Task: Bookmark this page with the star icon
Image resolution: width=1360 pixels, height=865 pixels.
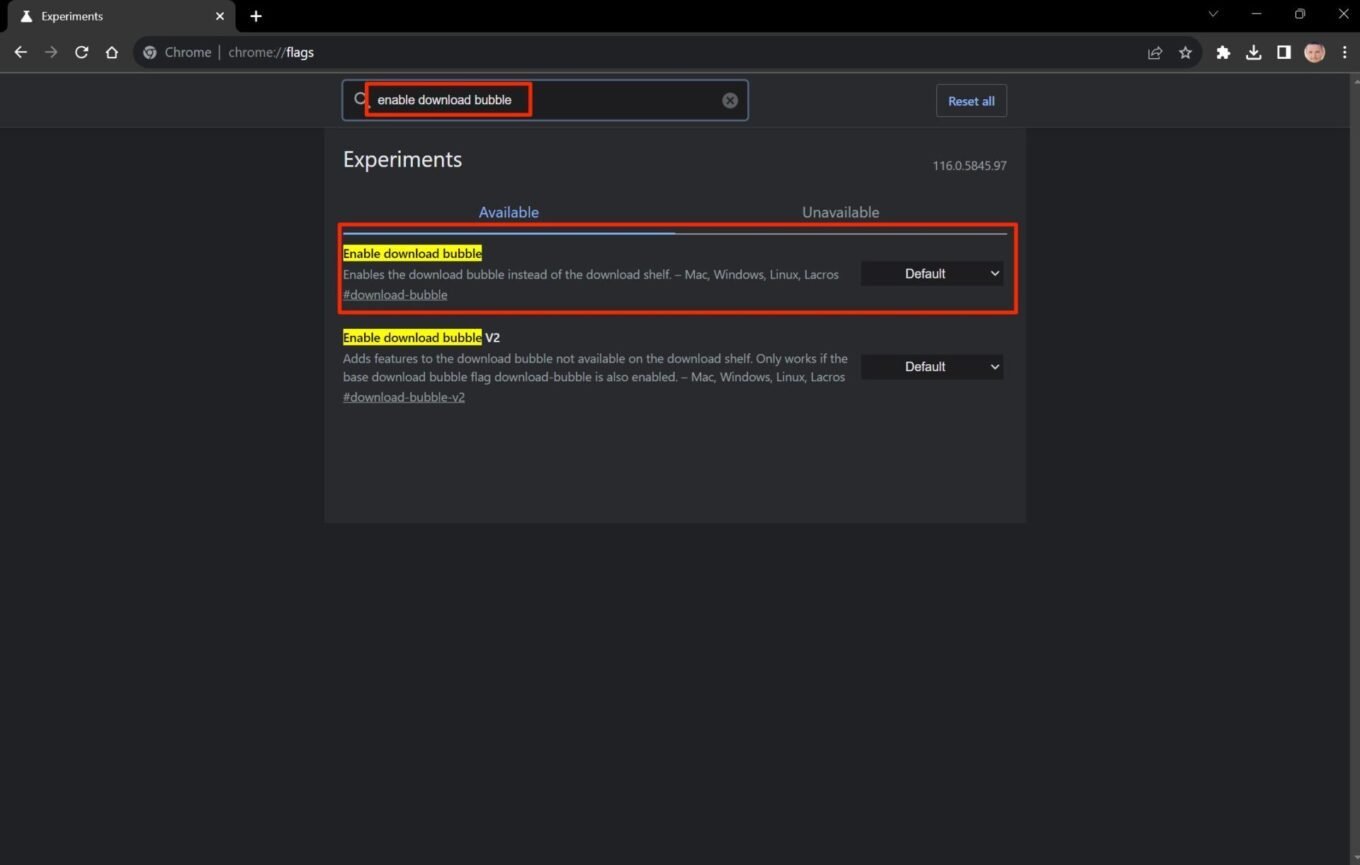Action: coord(1185,53)
